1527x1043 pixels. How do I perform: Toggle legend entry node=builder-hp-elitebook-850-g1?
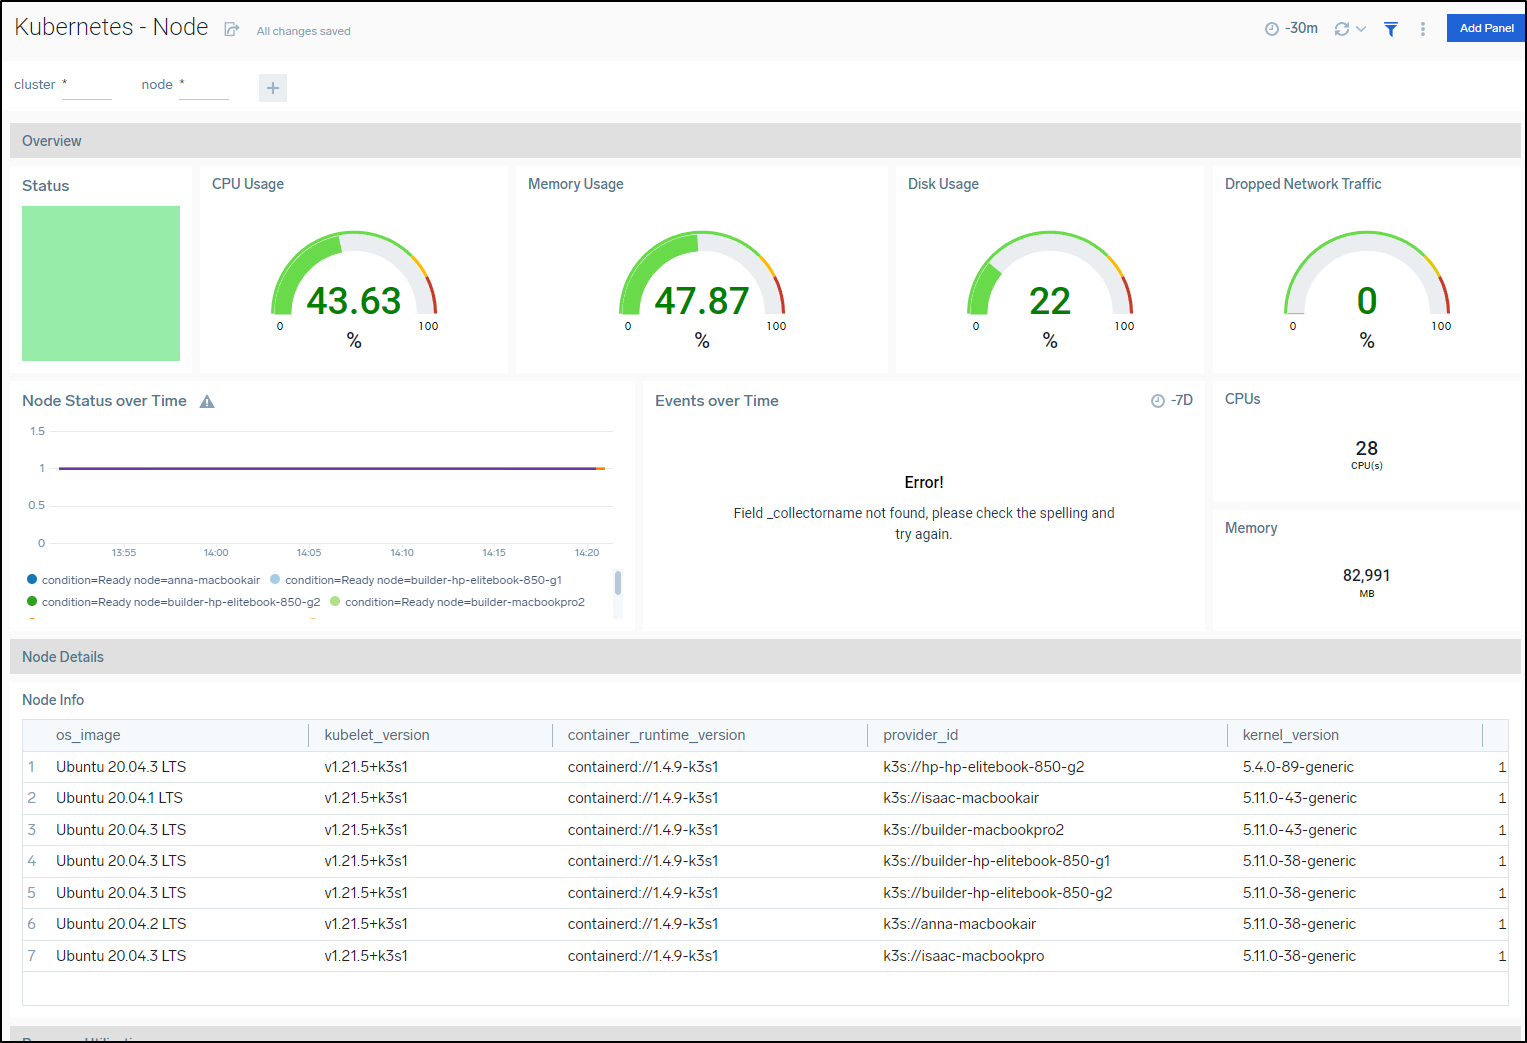pos(415,580)
